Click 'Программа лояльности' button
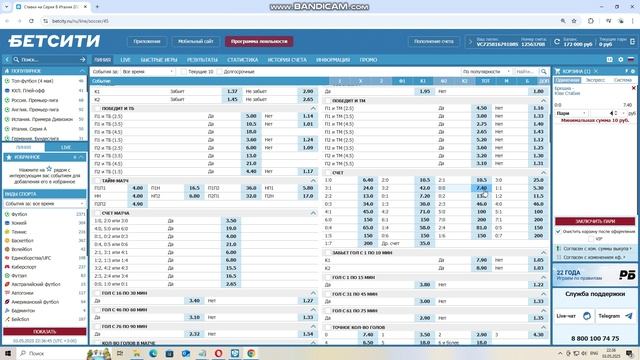This screenshot has height=360, width=640. click(259, 41)
